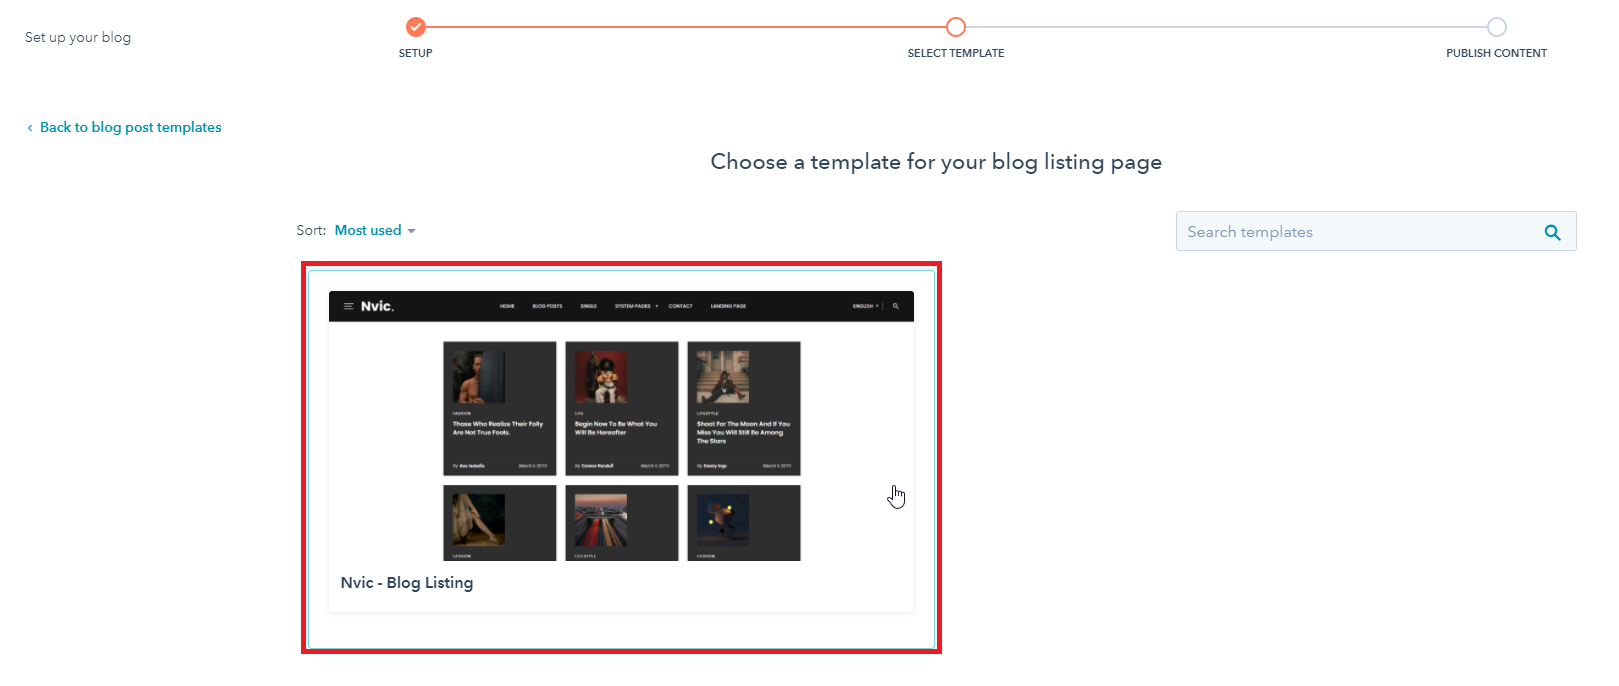Click the magnifier icon in Search templates
The width and height of the screenshot is (1619, 686).
coord(1552,232)
